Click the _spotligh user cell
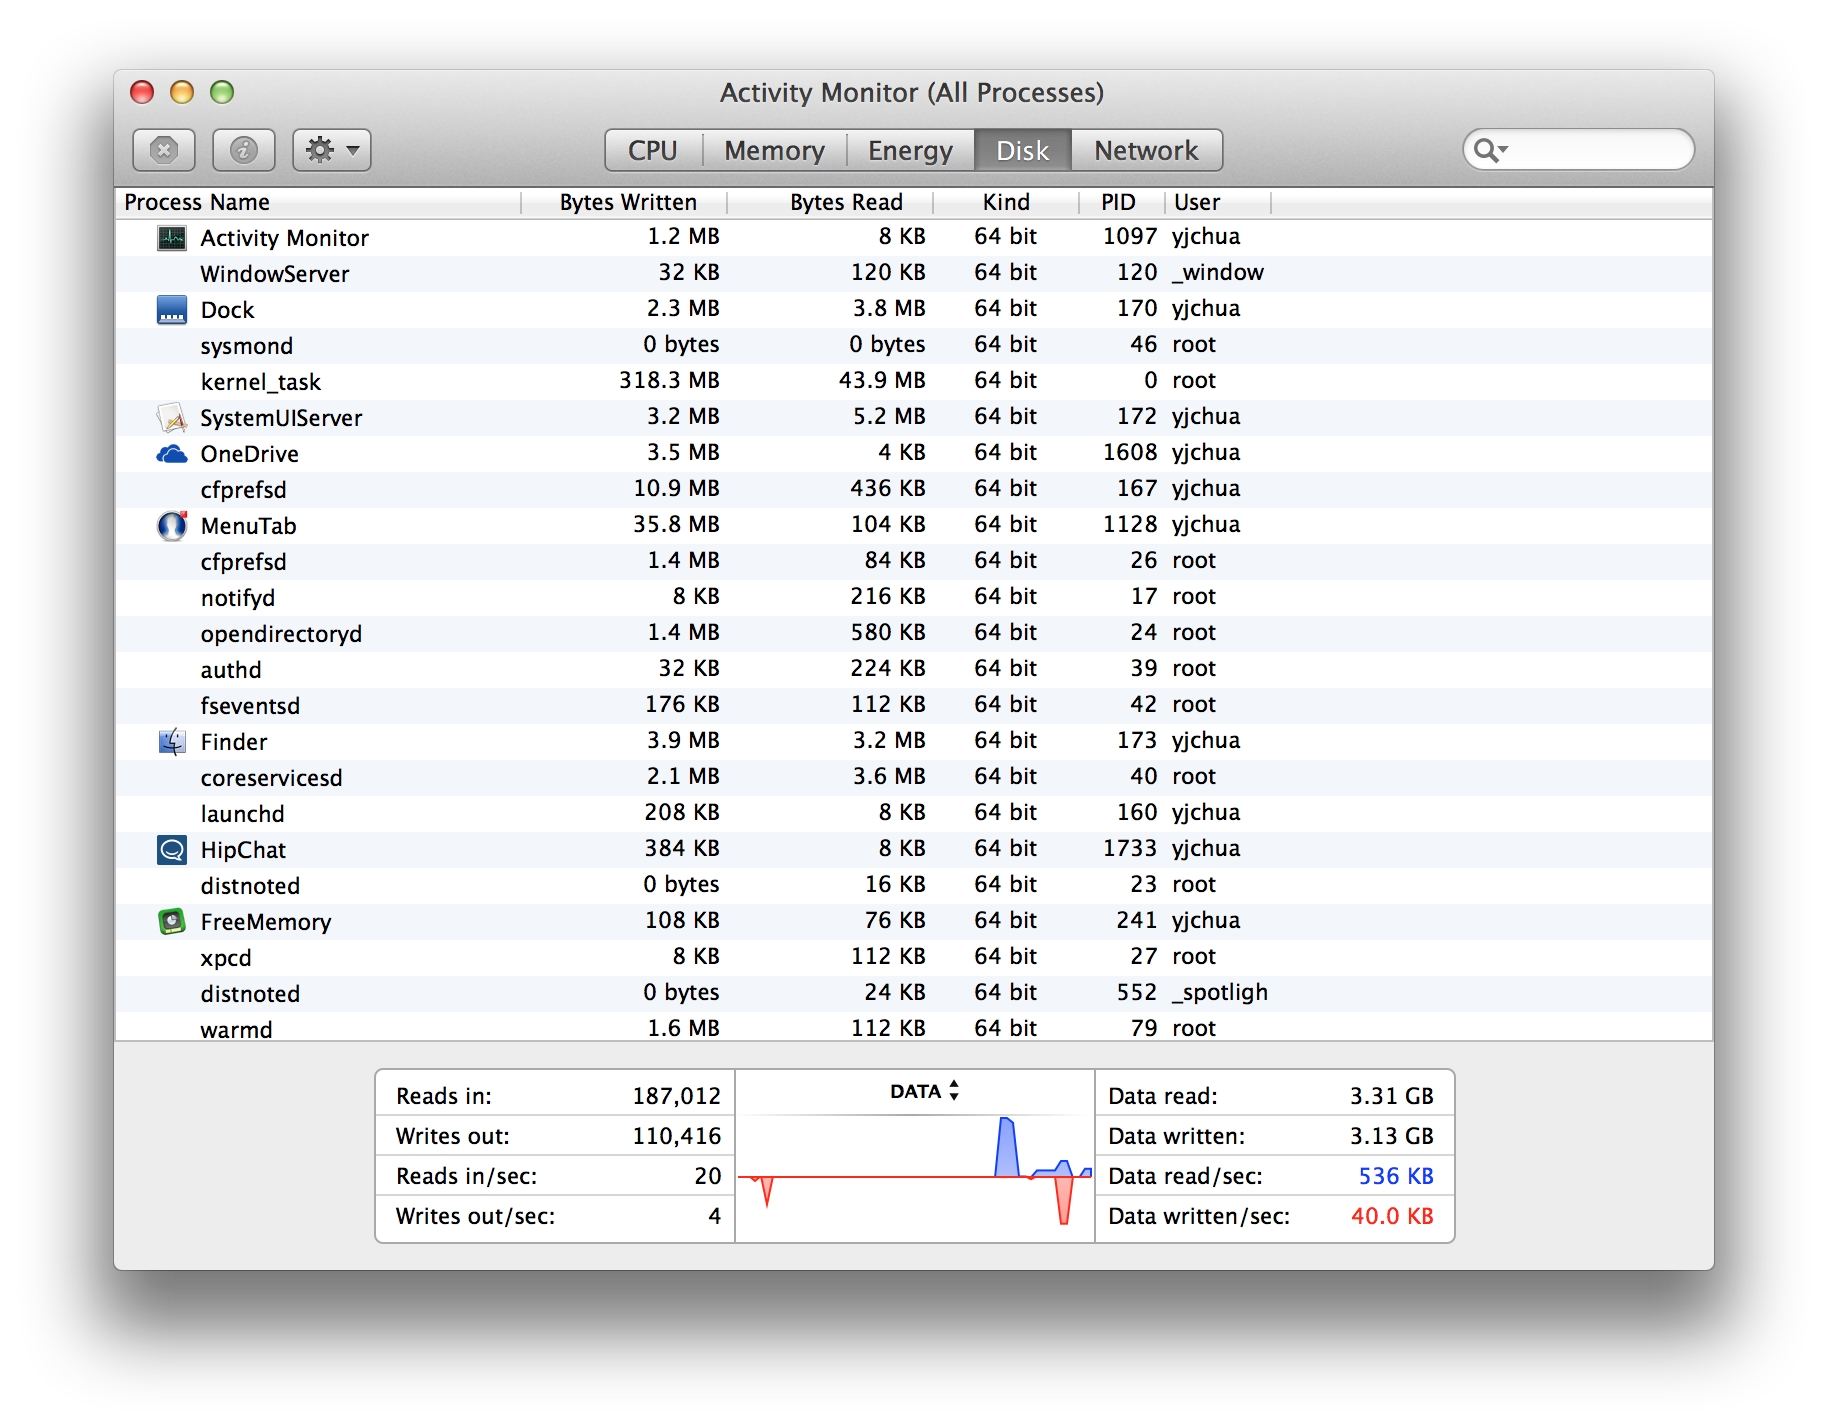The image size is (1828, 1428). click(1220, 993)
